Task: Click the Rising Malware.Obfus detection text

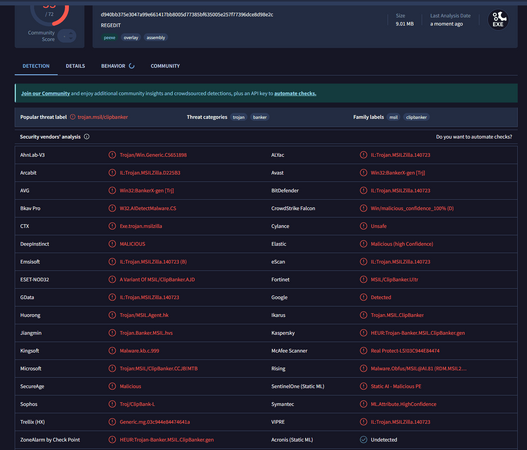Action: (418, 369)
